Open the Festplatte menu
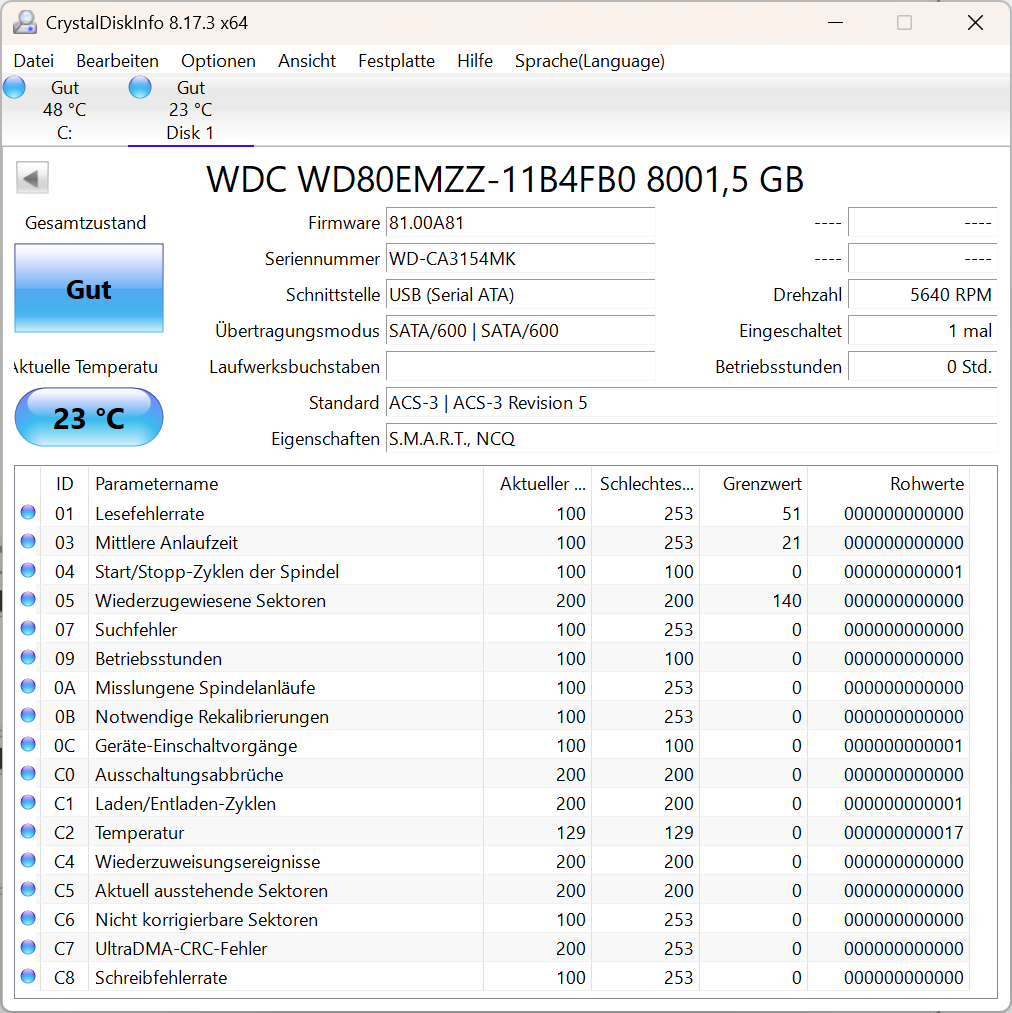 396,61
